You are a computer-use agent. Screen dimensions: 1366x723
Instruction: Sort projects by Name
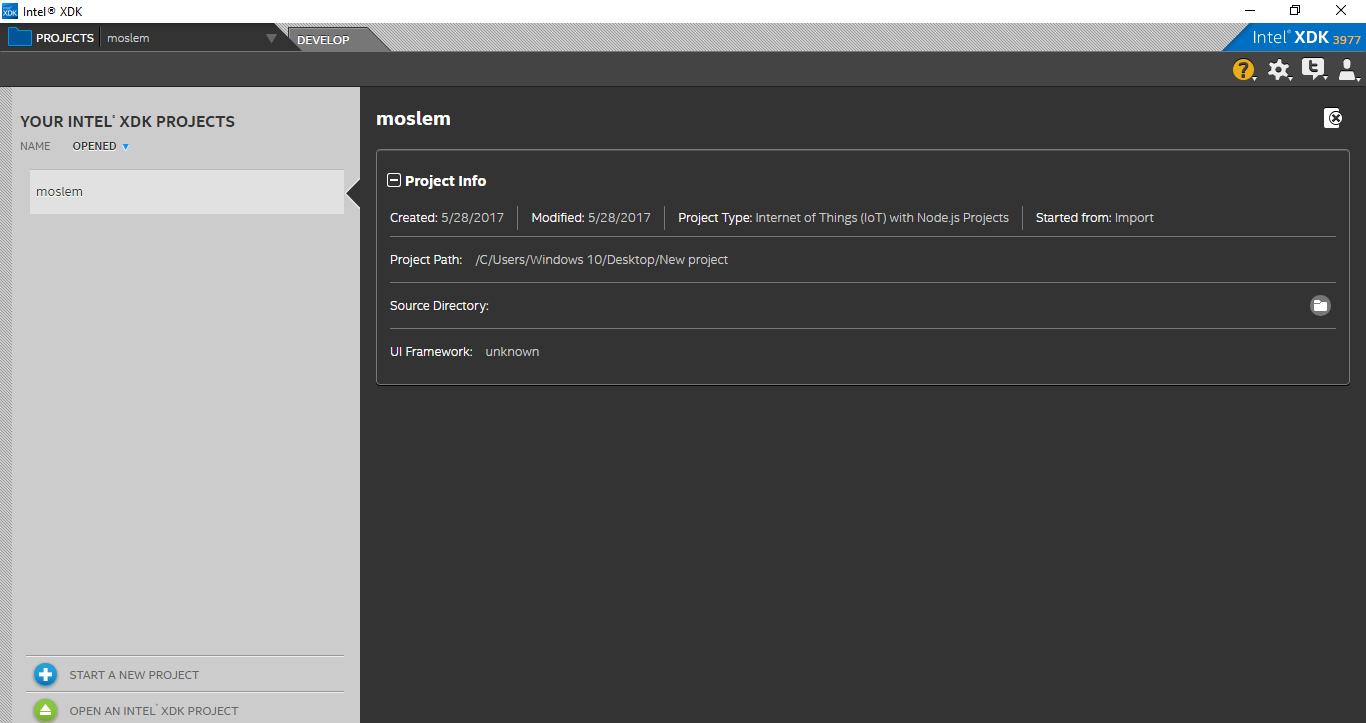pos(35,146)
